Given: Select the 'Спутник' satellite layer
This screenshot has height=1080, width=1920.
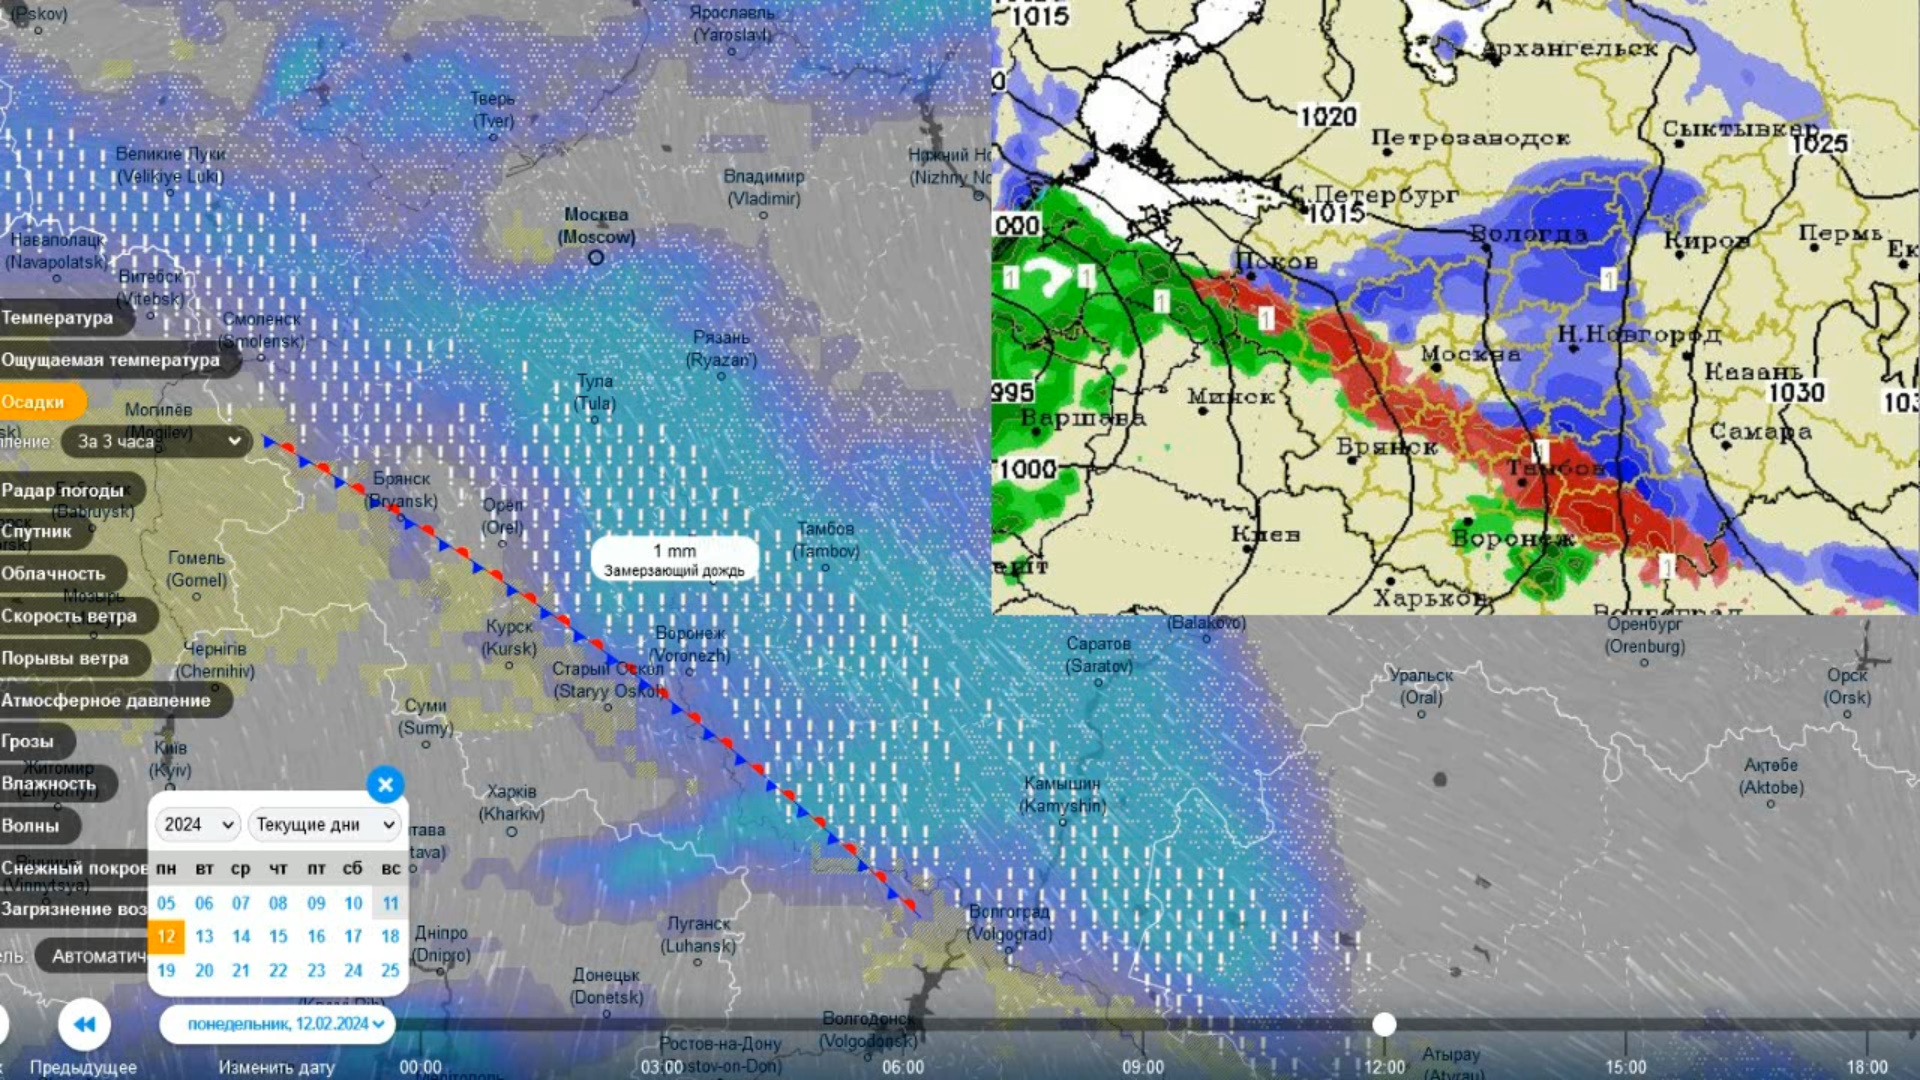Looking at the screenshot, I should pyautogui.click(x=37, y=532).
